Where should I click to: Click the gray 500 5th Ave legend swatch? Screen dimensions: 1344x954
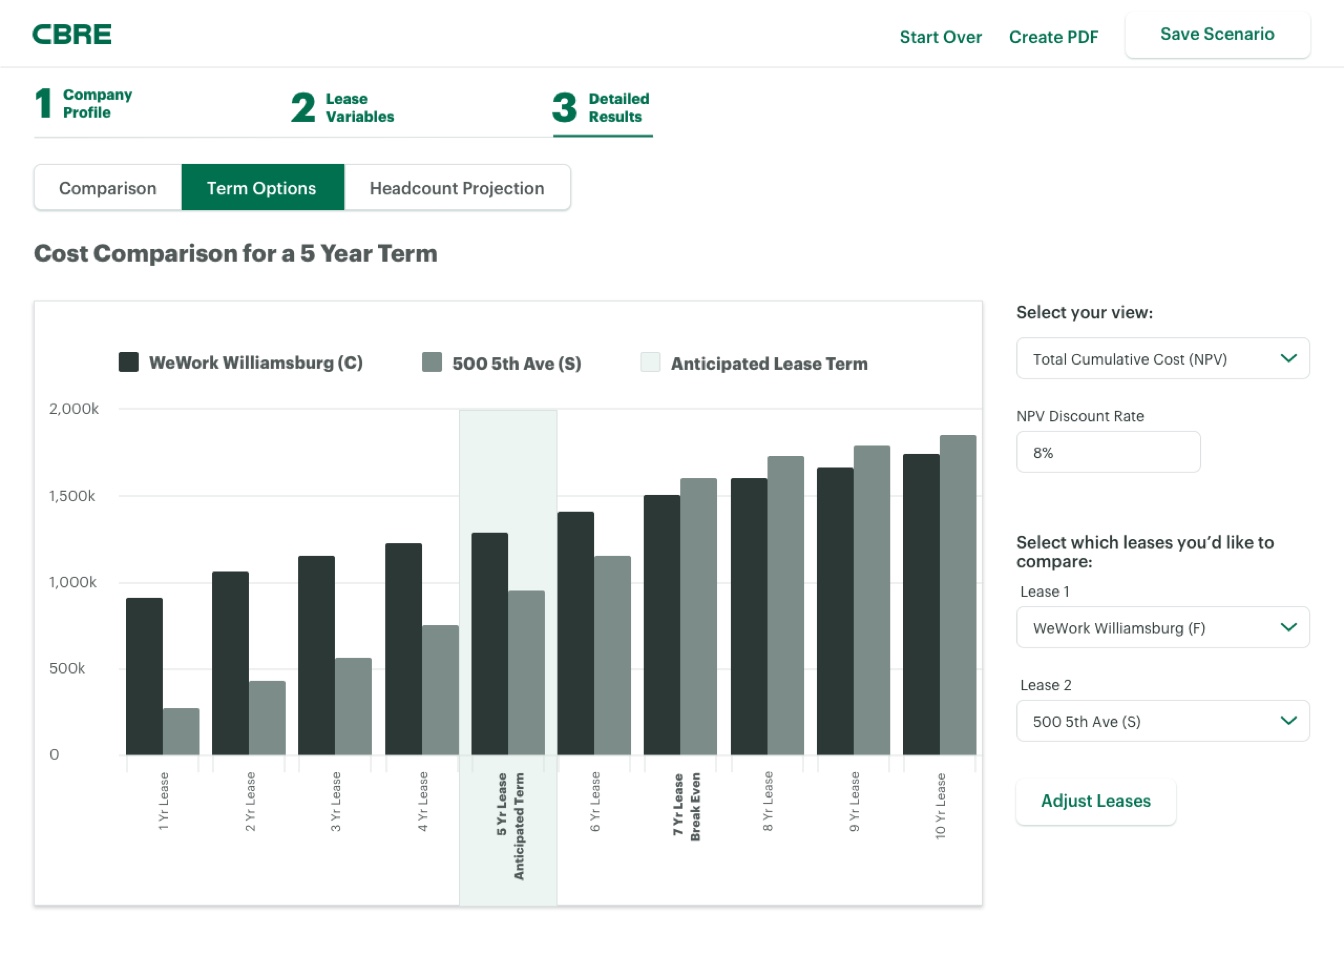point(432,362)
